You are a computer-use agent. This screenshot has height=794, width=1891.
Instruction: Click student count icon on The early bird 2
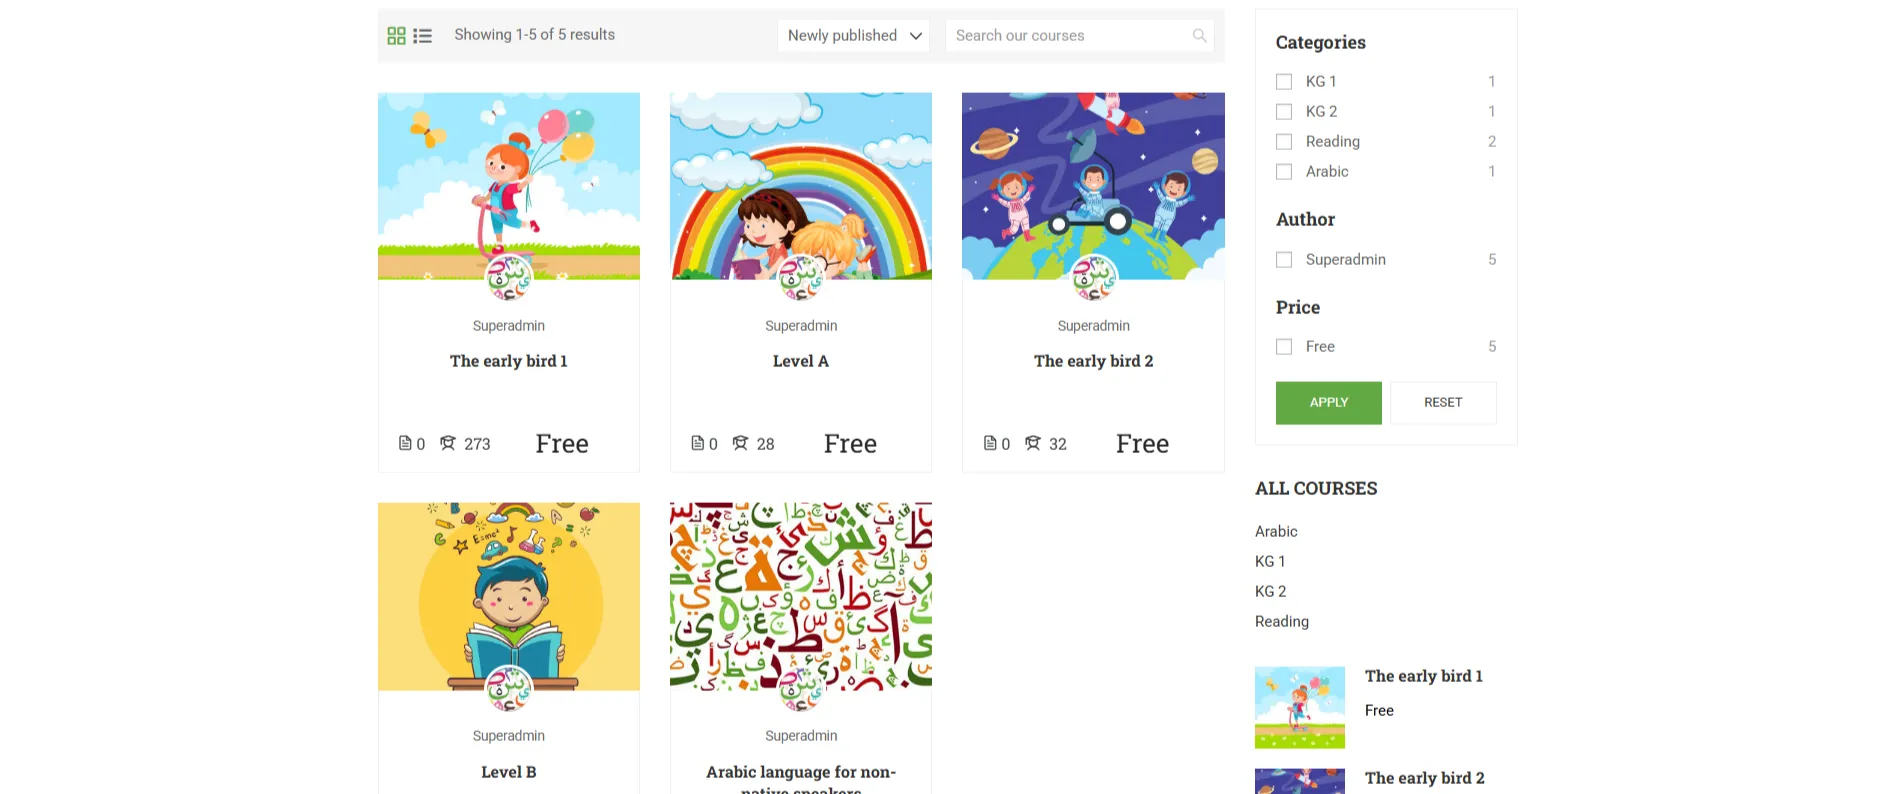(x=1033, y=443)
